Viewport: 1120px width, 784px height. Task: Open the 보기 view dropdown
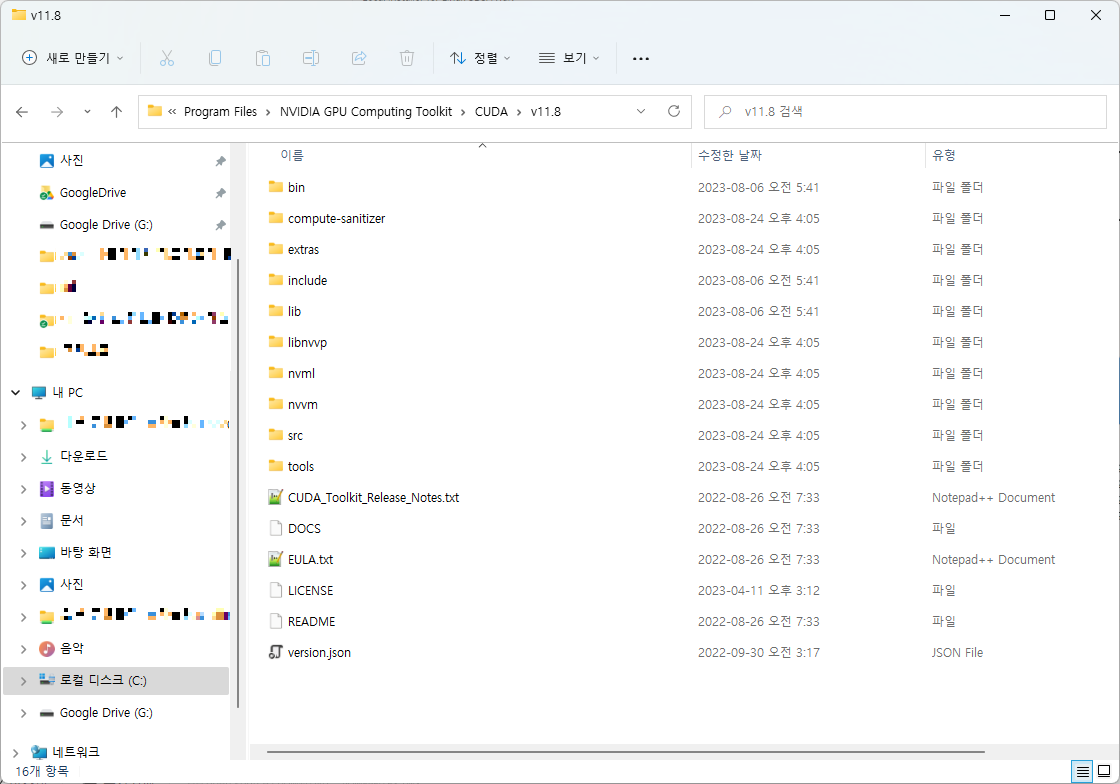569,59
